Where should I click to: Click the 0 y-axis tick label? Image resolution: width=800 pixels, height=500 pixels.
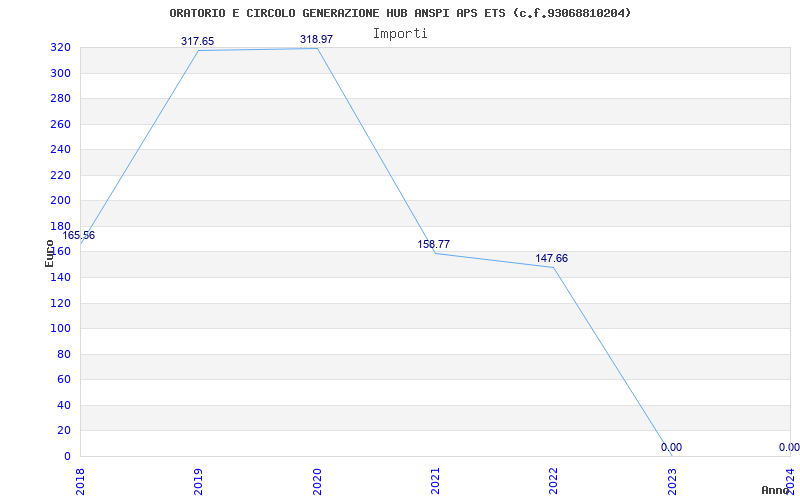pyautogui.click(x=67, y=456)
